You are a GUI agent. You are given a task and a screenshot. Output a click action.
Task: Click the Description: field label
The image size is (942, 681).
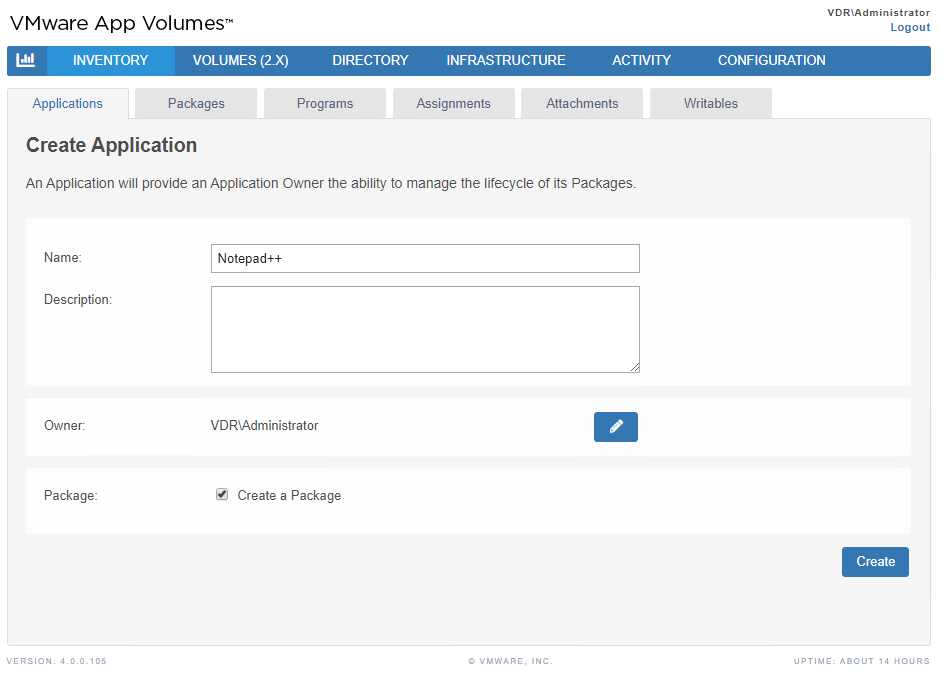(x=78, y=300)
